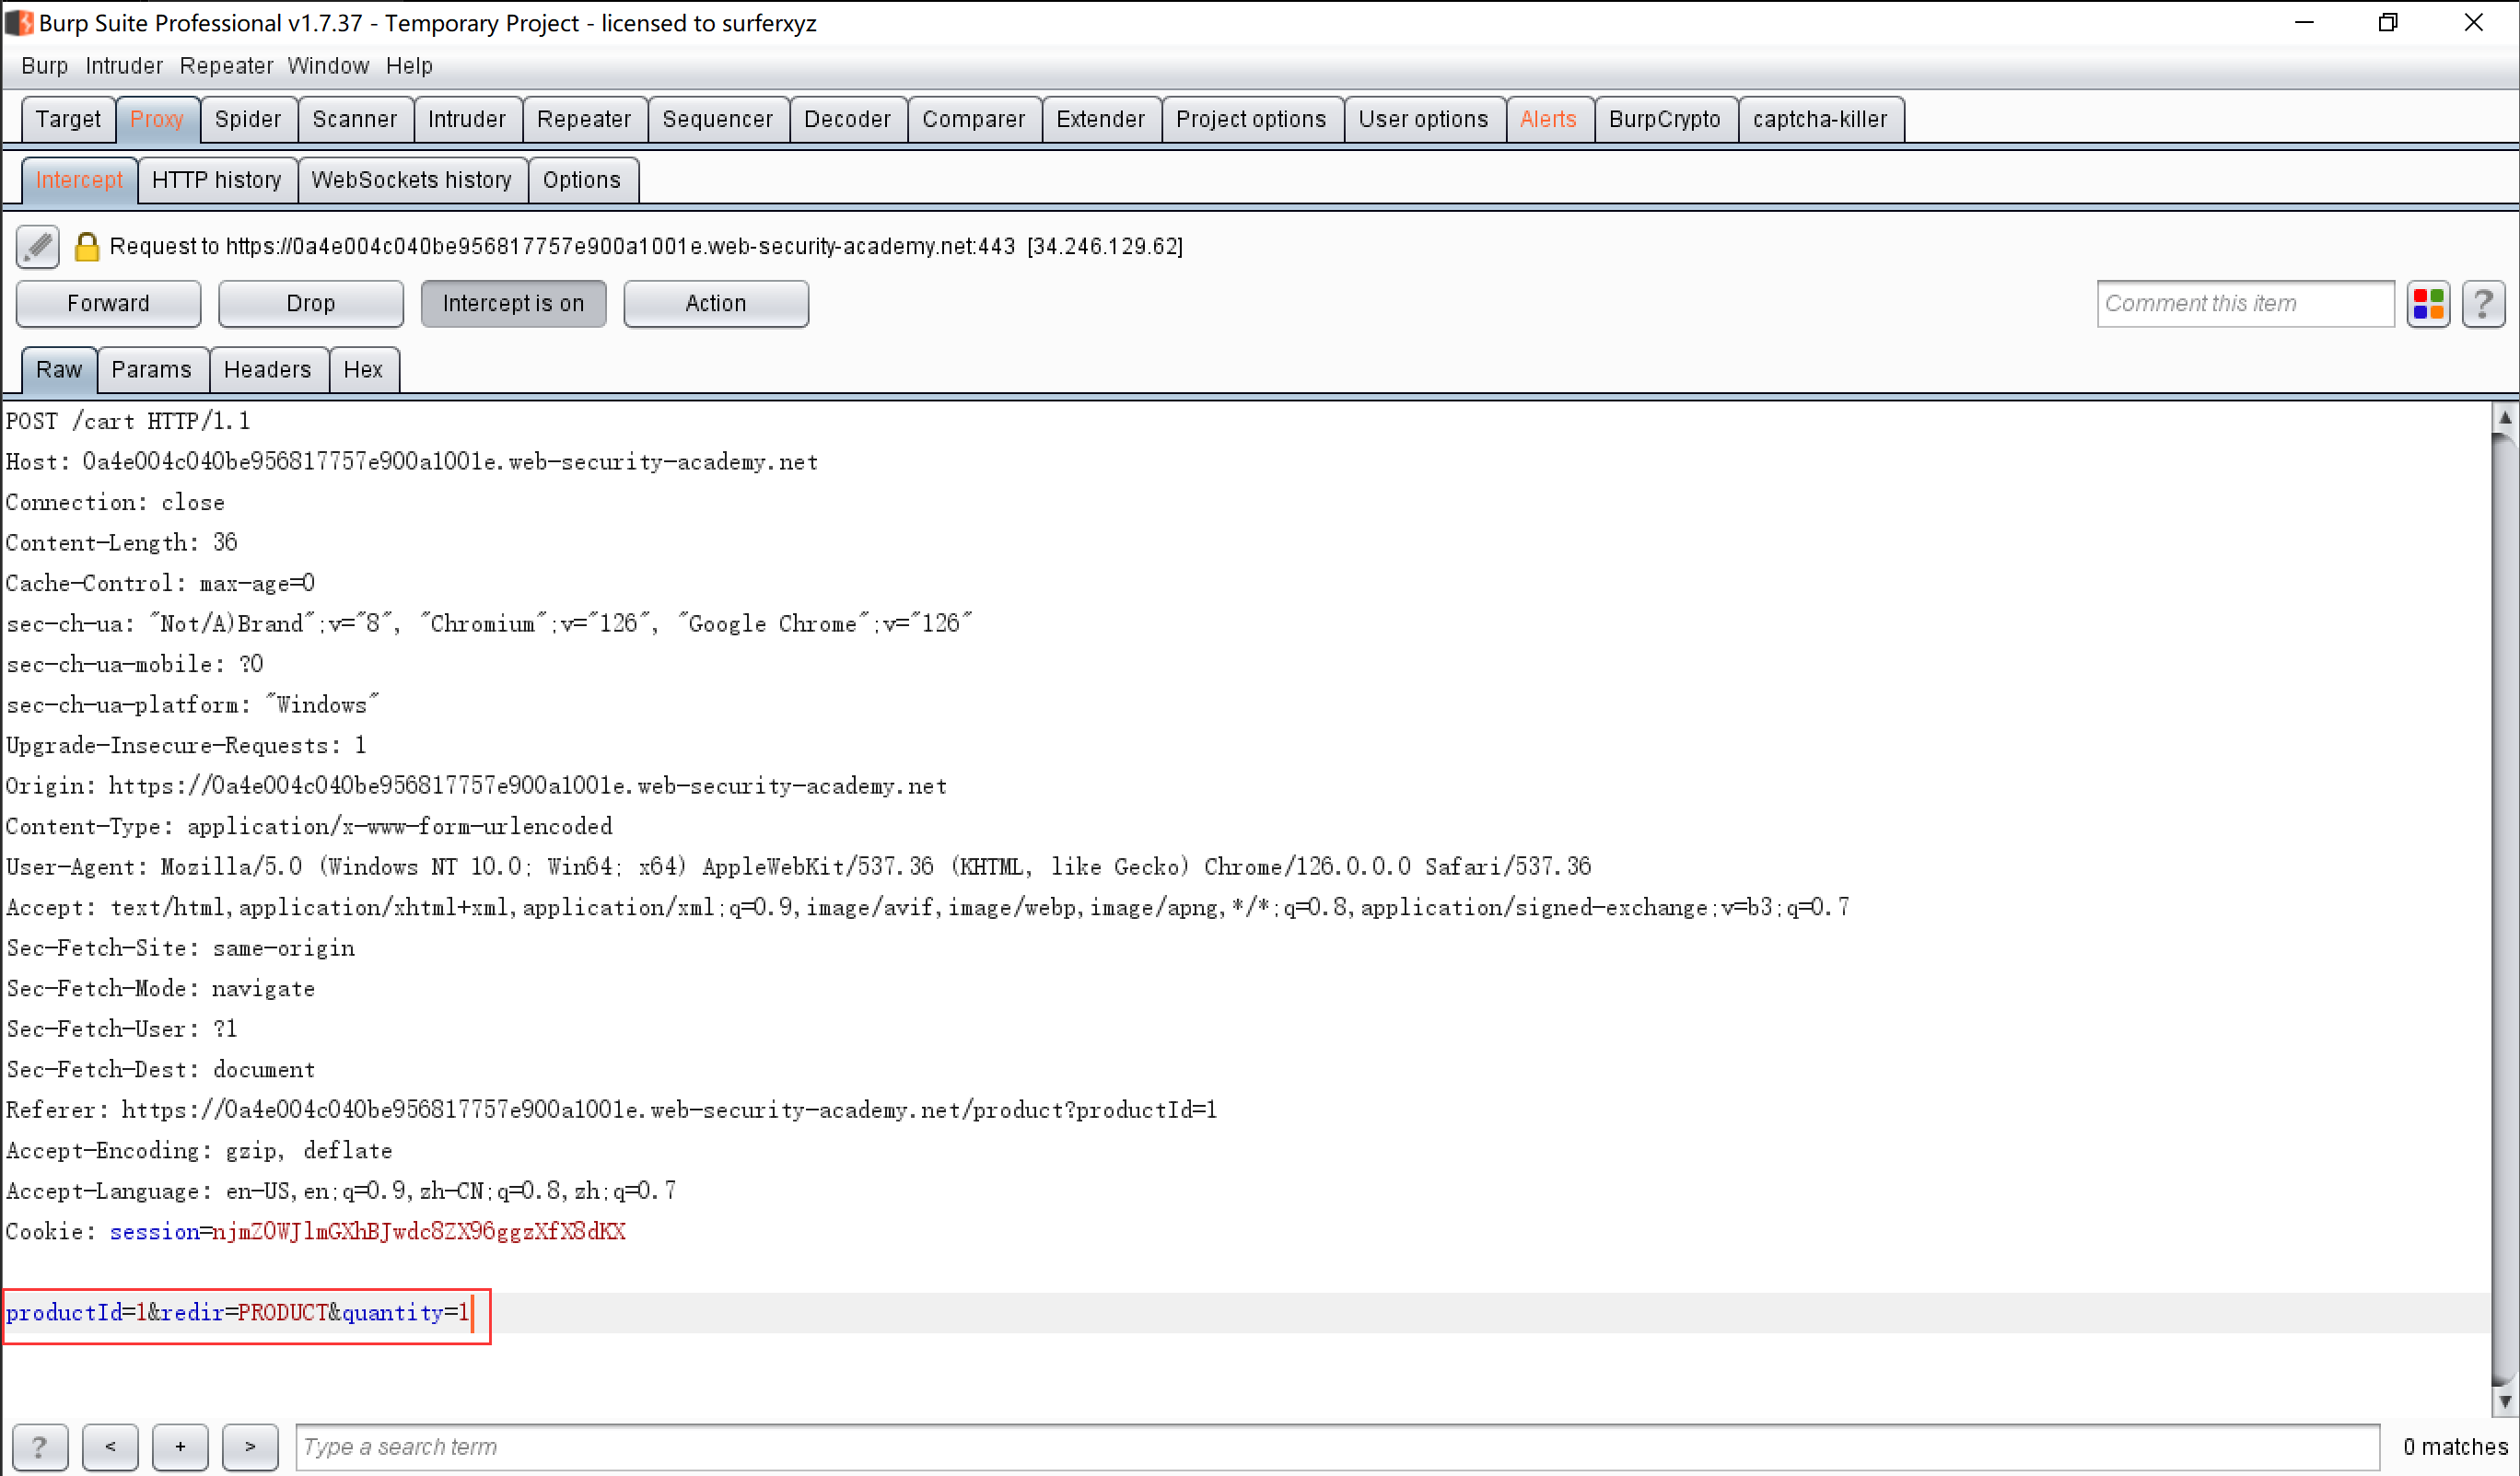Switch to the Params tab view
The height and width of the screenshot is (1476, 2520).
tap(151, 369)
